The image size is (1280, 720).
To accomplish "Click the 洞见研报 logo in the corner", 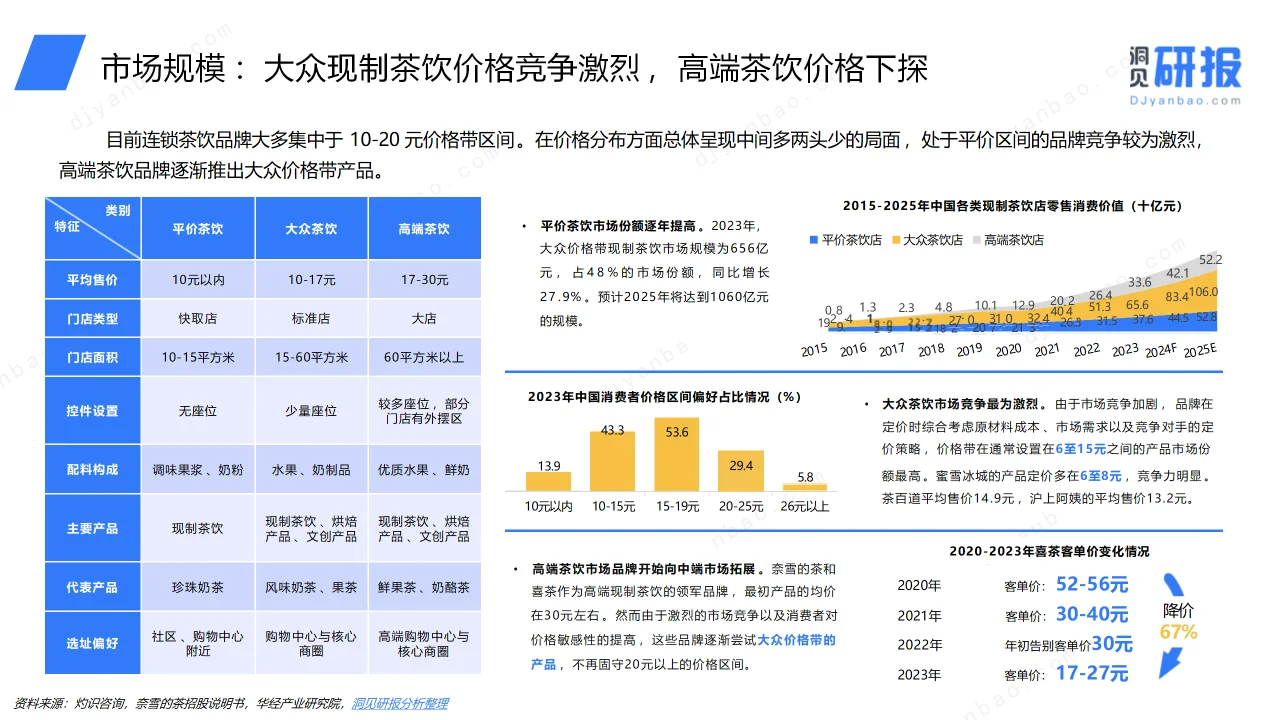I will 1183,73.
